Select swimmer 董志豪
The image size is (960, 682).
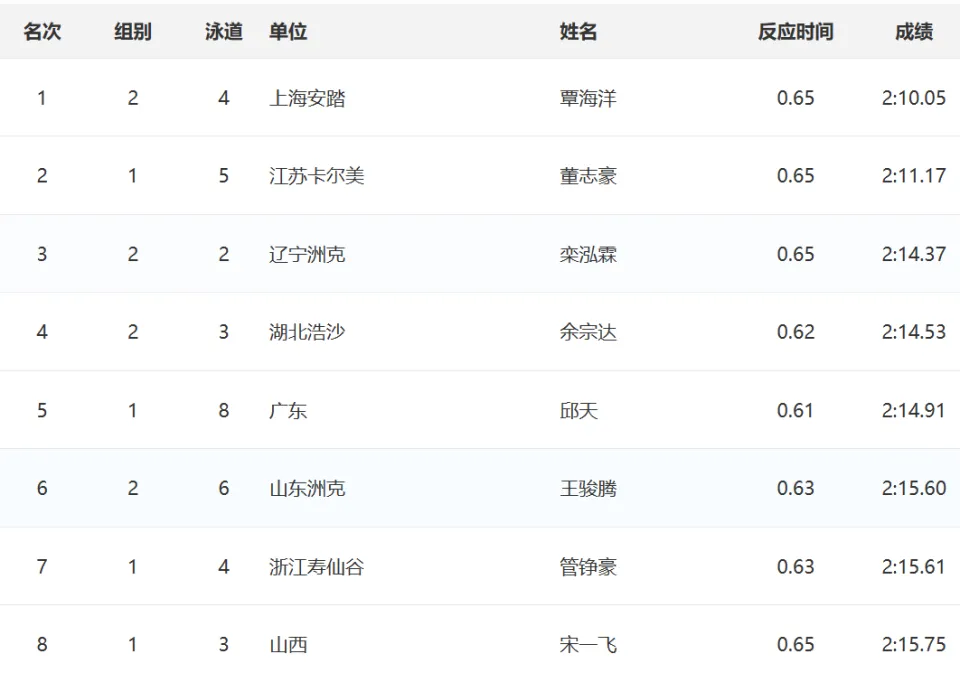[588, 176]
